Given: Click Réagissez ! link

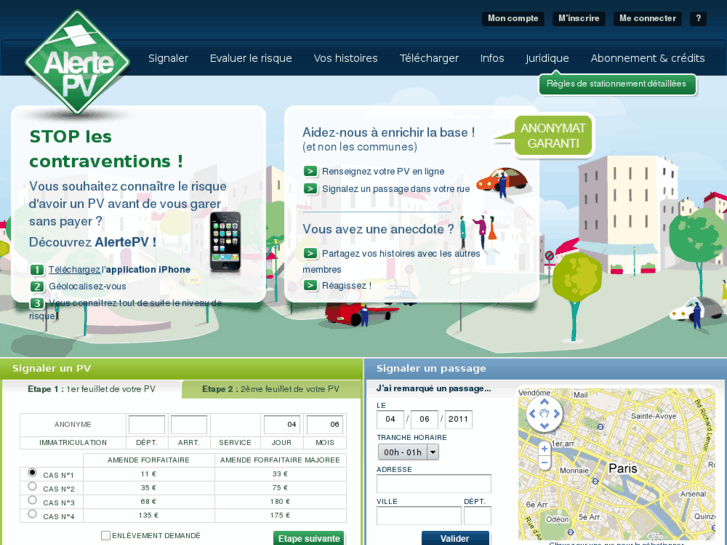Looking at the screenshot, I should pyautogui.click(x=347, y=286).
